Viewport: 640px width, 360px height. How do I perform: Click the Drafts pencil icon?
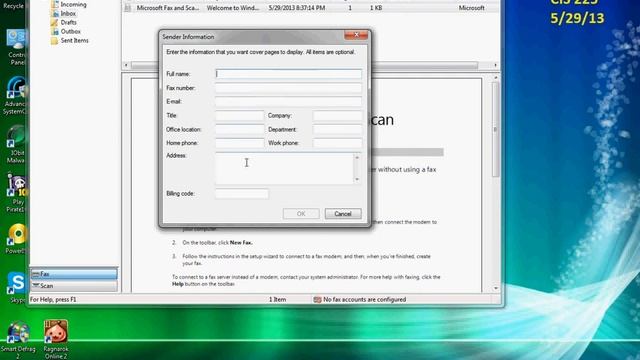(x=55, y=22)
